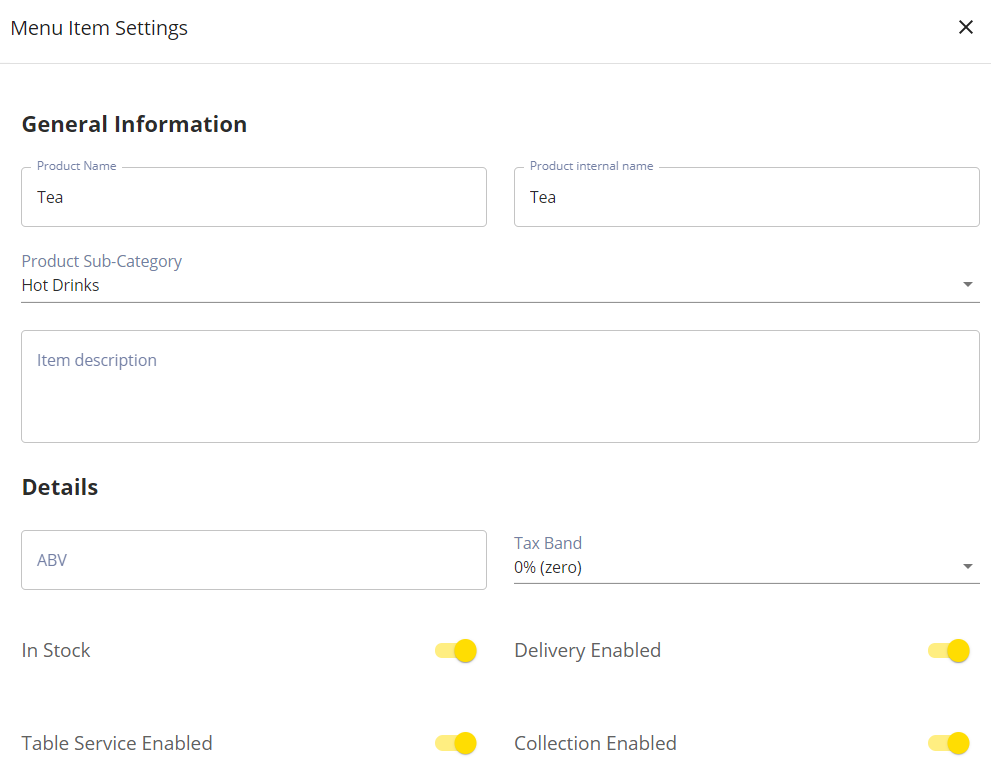Click the Collection Enabled label text
Image resolution: width=991 pixels, height=779 pixels.
595,743
